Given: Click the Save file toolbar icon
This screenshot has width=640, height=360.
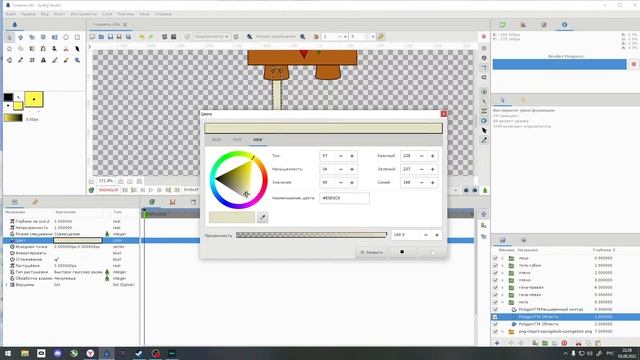Looking at the screenshot, I should (x=110, y=37).
